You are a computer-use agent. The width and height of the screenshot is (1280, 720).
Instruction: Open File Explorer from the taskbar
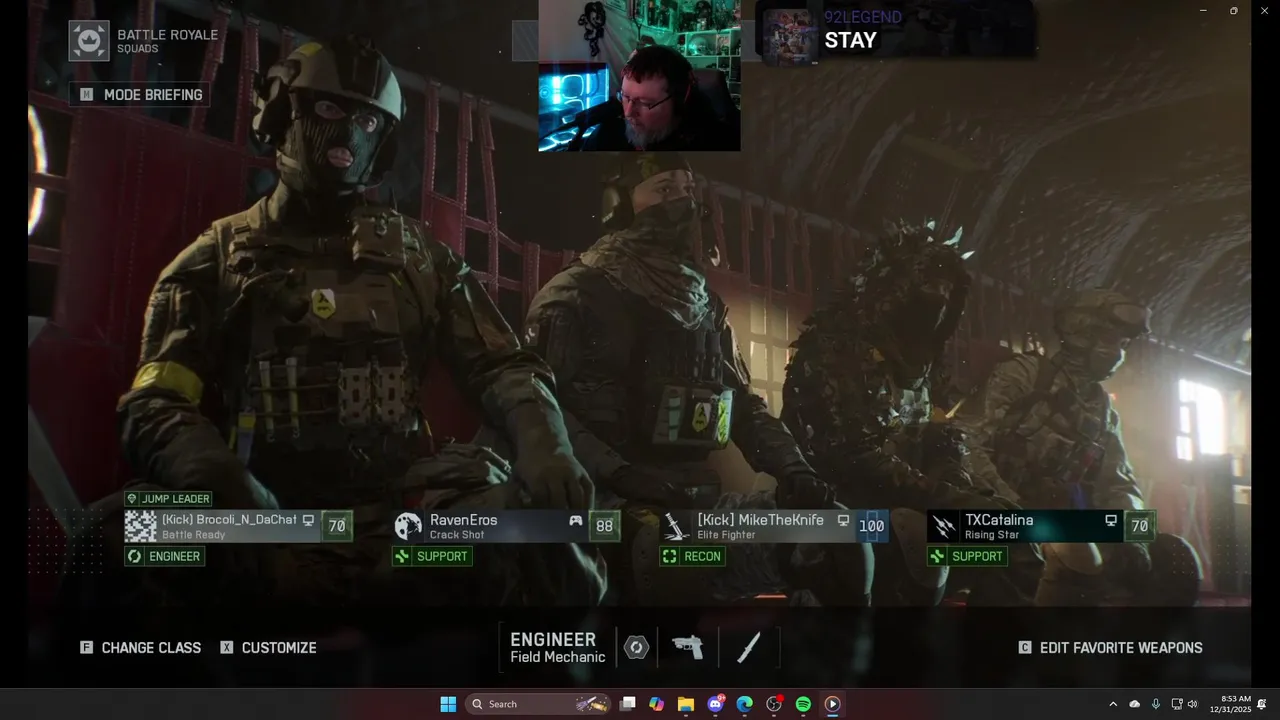click(x=686, y=704)
